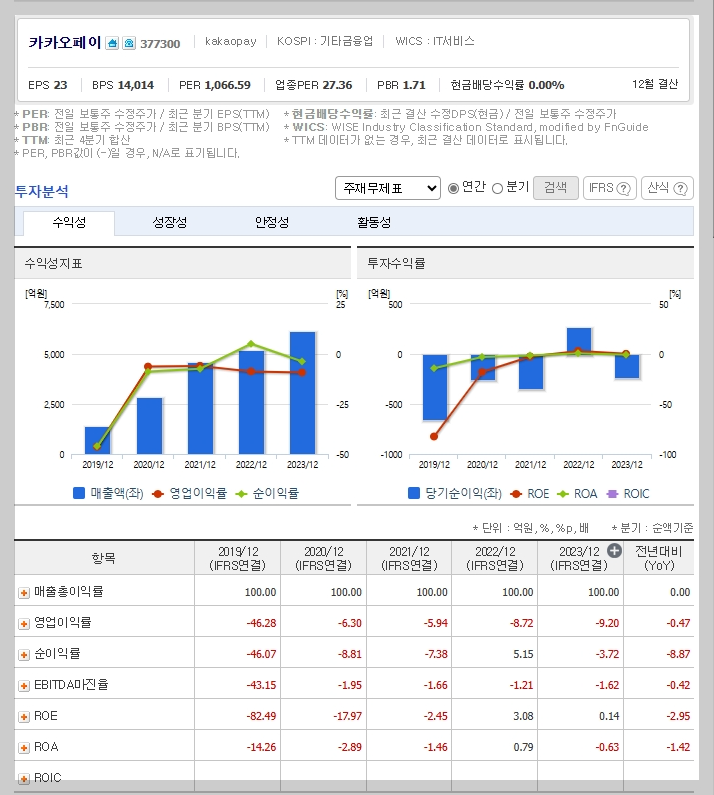Open the home icon next to 카카오페이
714x795 pixels.
pyautogui.click(x=112, y=44)
